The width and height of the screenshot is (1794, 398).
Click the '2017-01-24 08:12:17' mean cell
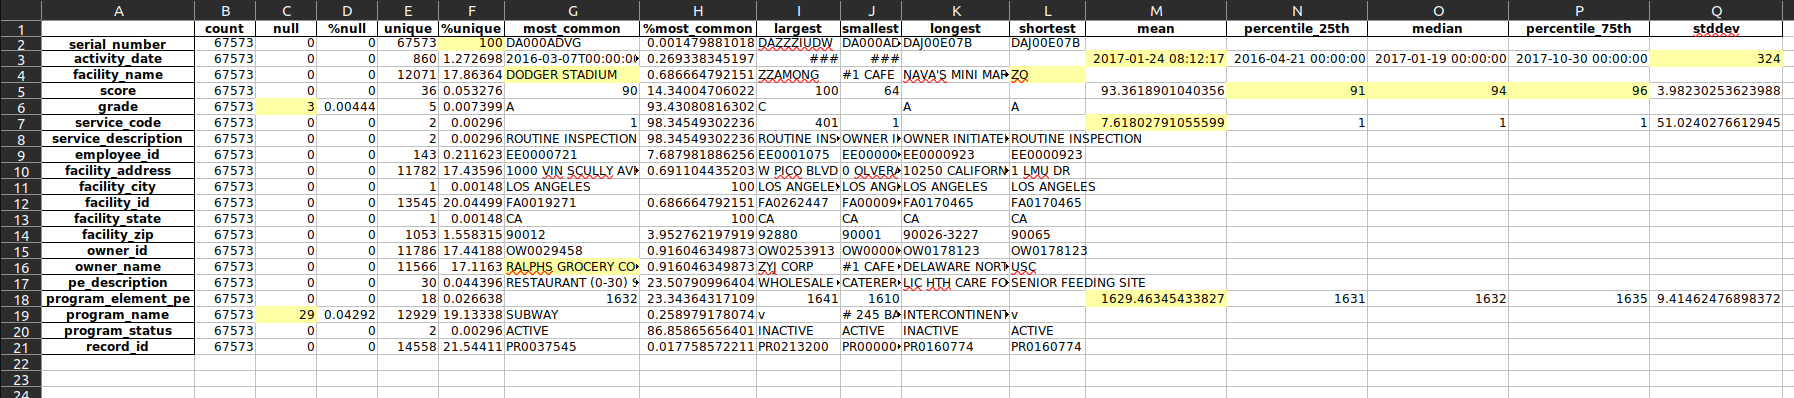(x=1156, y=59)
